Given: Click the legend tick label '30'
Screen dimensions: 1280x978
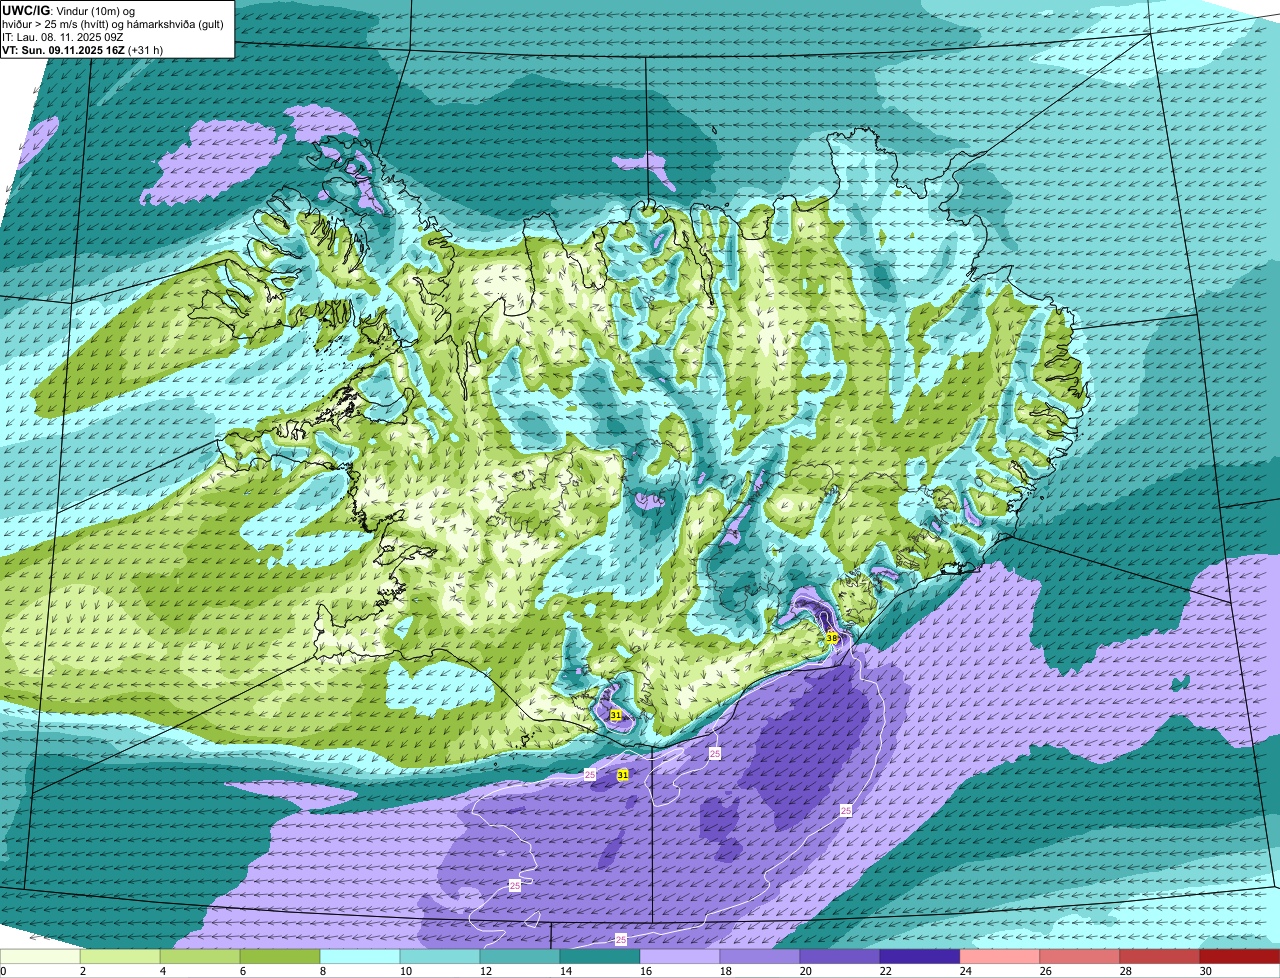Looking at the screenshot, I should point(1205,971).
